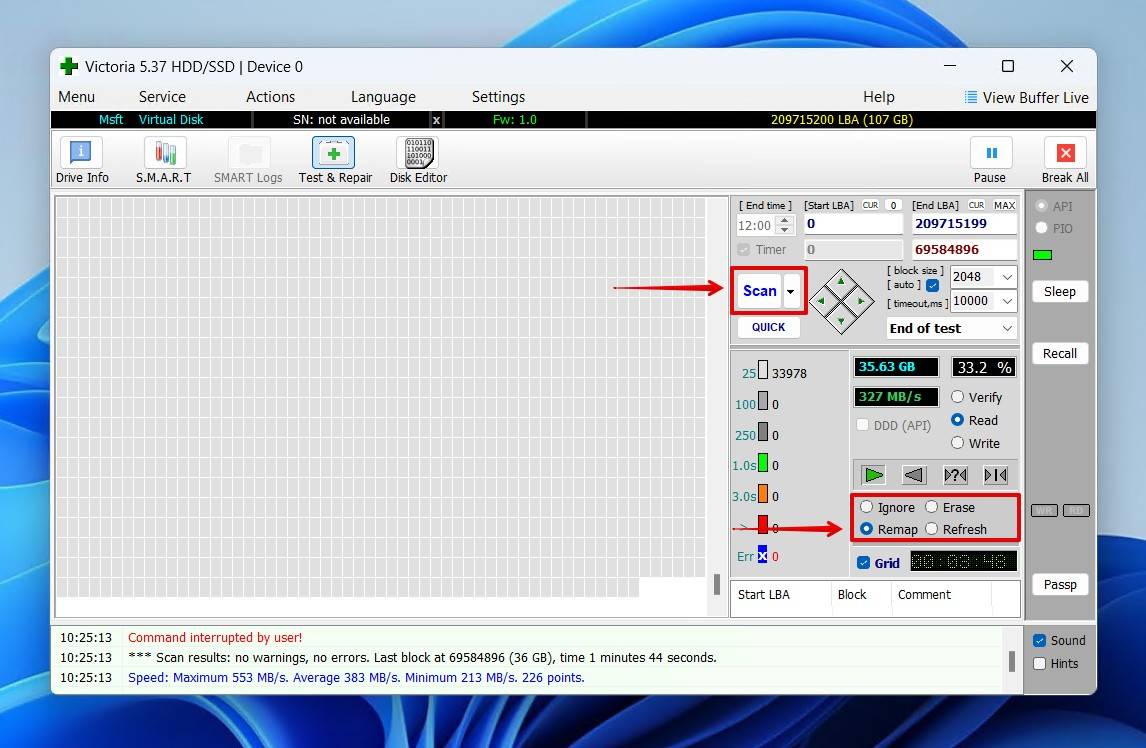The width and height of the screenshot is (1146, 748).
Task: Toggle the Sound checkbox
Action: pos(1039,641)
